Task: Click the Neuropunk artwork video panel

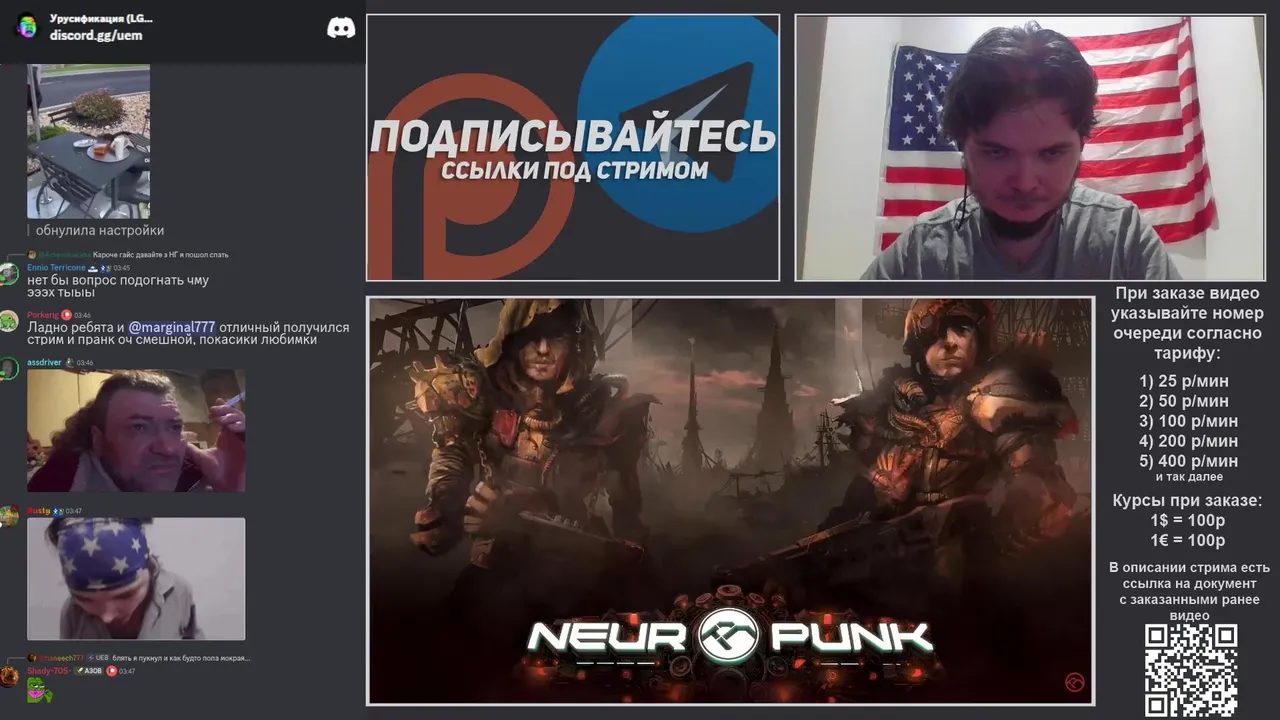Action: [730, 501]
